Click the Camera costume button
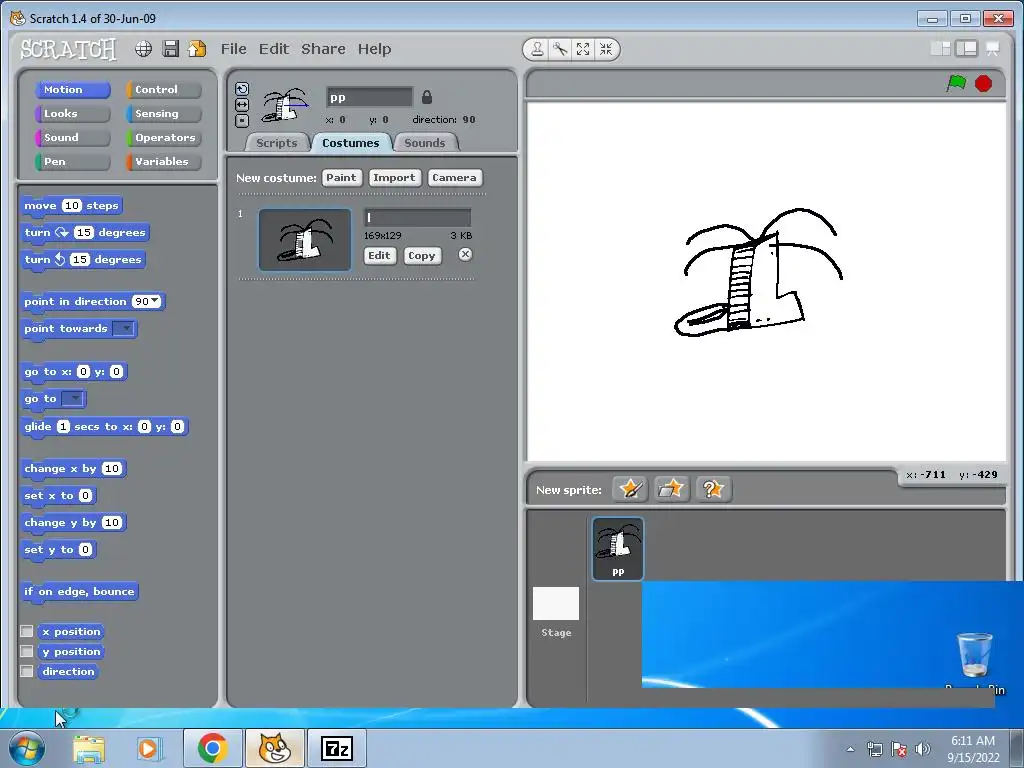Screen dimensions: 1024x768 pyautogui.click(x=455, y=178)
